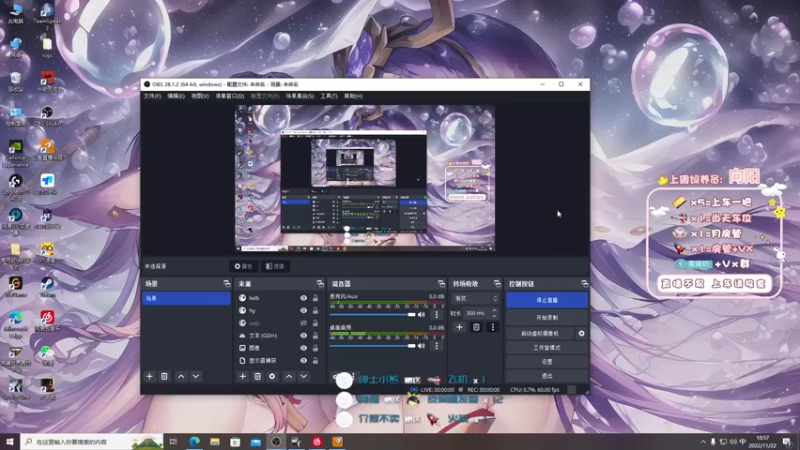800x450 pixels.
Task: Move selected source down in Sources panel
Action: (x=304, y=377)
